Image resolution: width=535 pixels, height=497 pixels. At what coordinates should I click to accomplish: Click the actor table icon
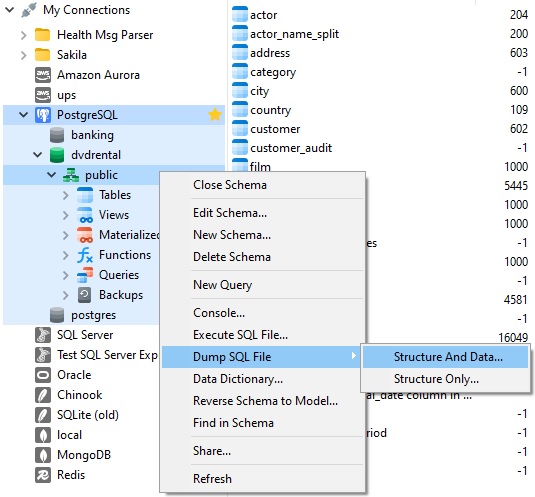pyautogui.click(x=240, y=14)
